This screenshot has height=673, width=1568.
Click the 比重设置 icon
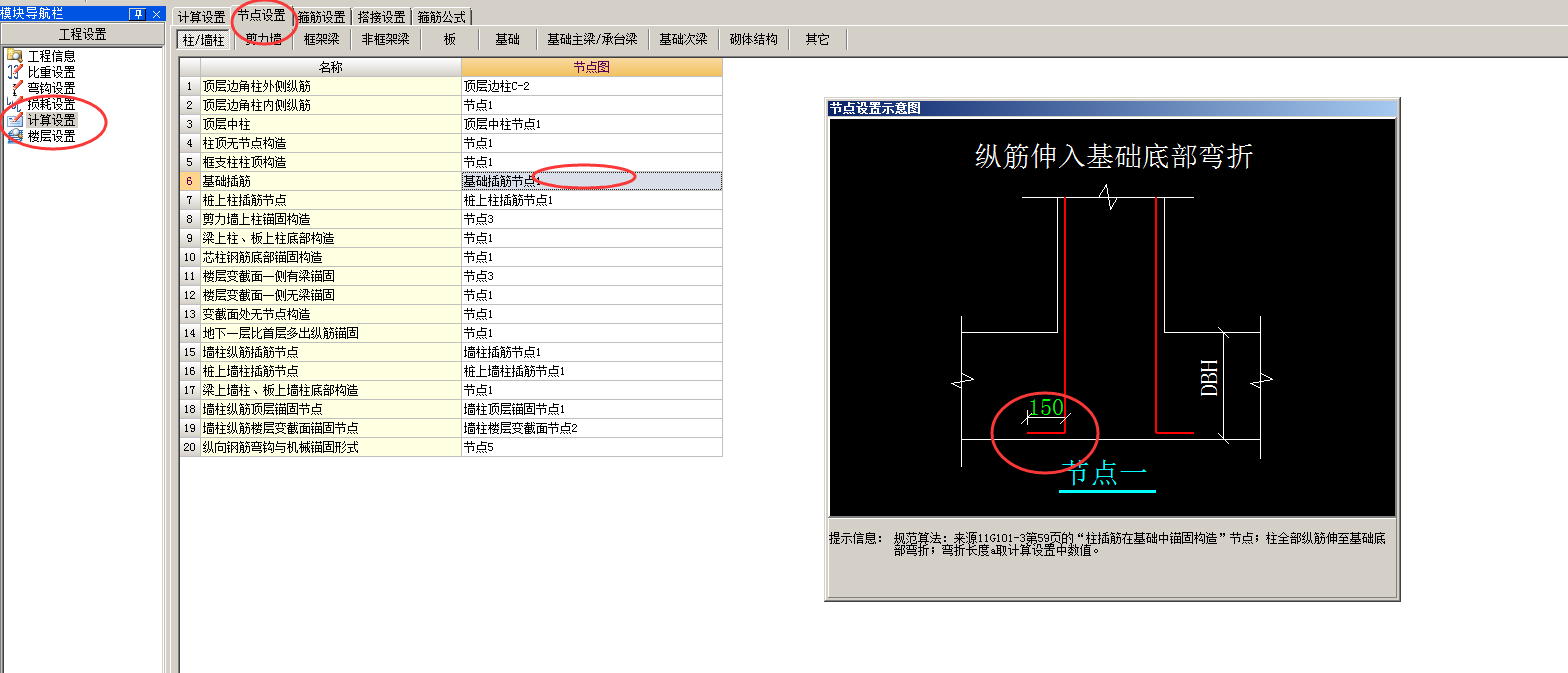tap(14, 72)
